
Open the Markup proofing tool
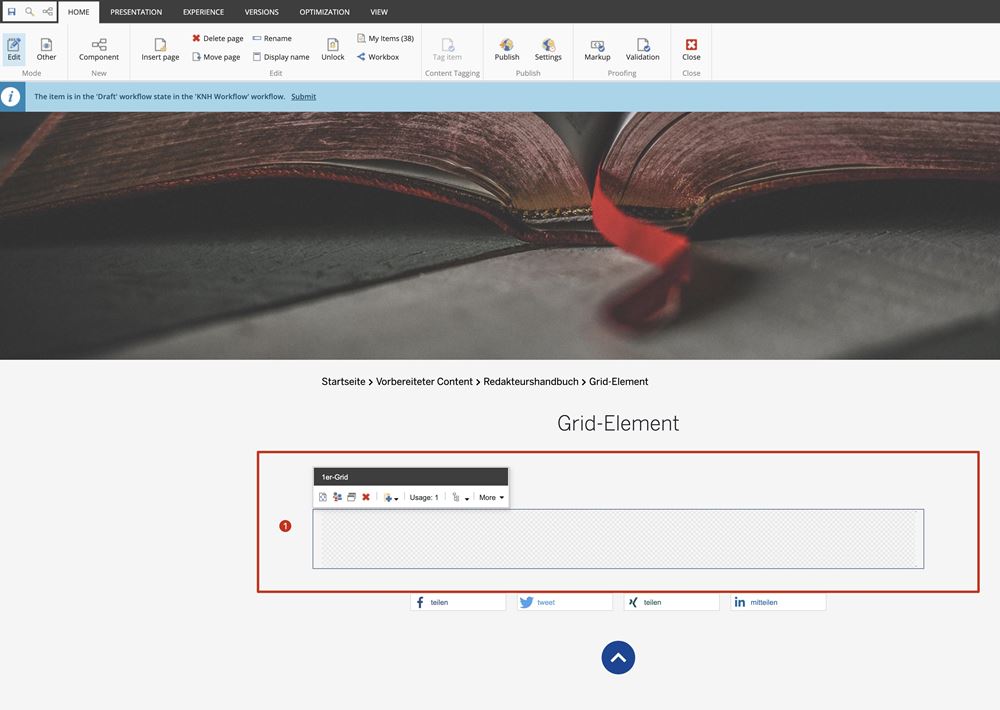click(x=597, y=49)
